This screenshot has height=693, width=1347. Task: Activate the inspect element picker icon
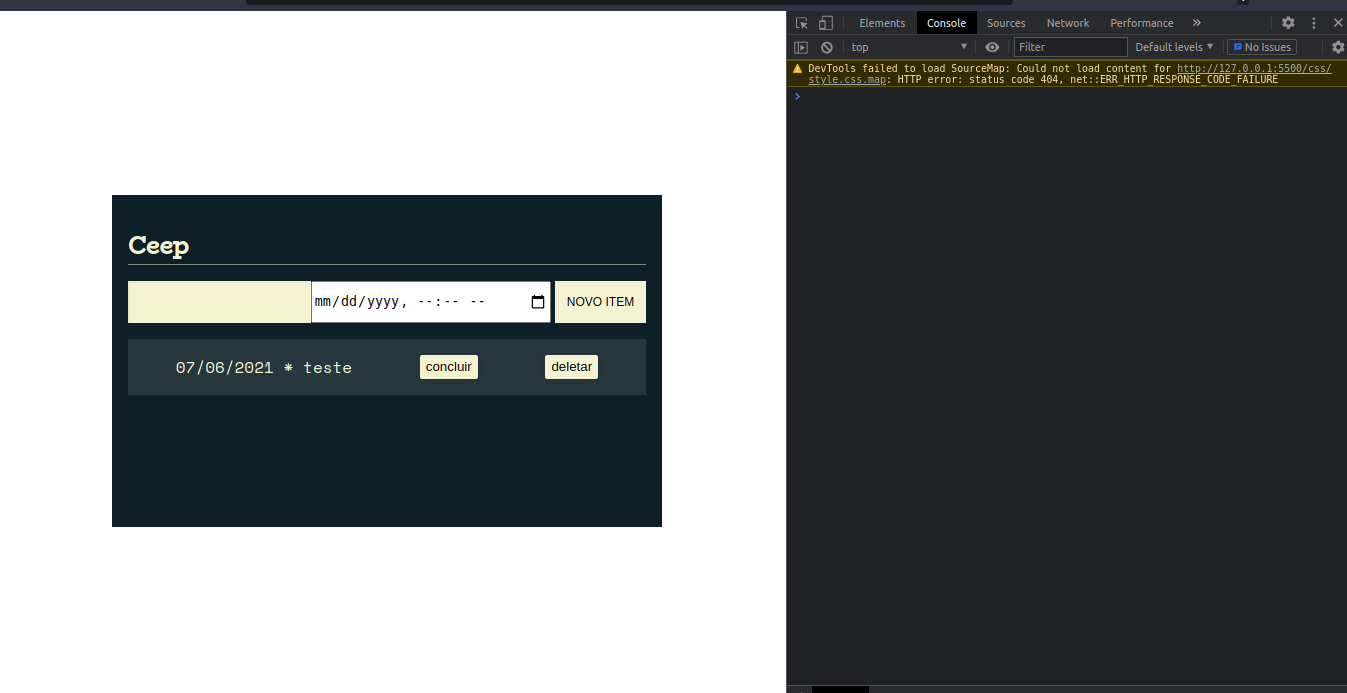click(x=801, y=23)
